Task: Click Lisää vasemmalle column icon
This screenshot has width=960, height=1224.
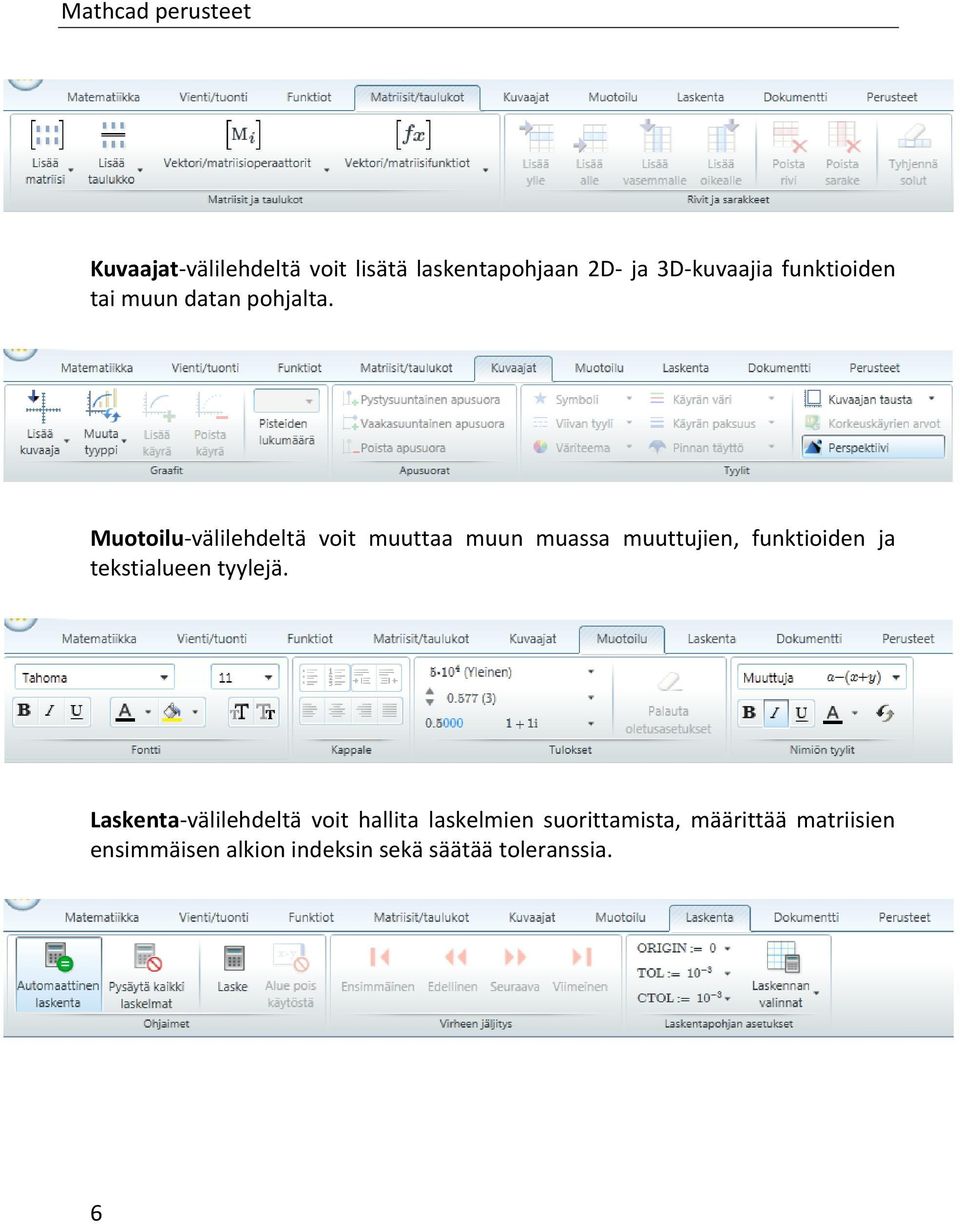Action: (654, 136)
